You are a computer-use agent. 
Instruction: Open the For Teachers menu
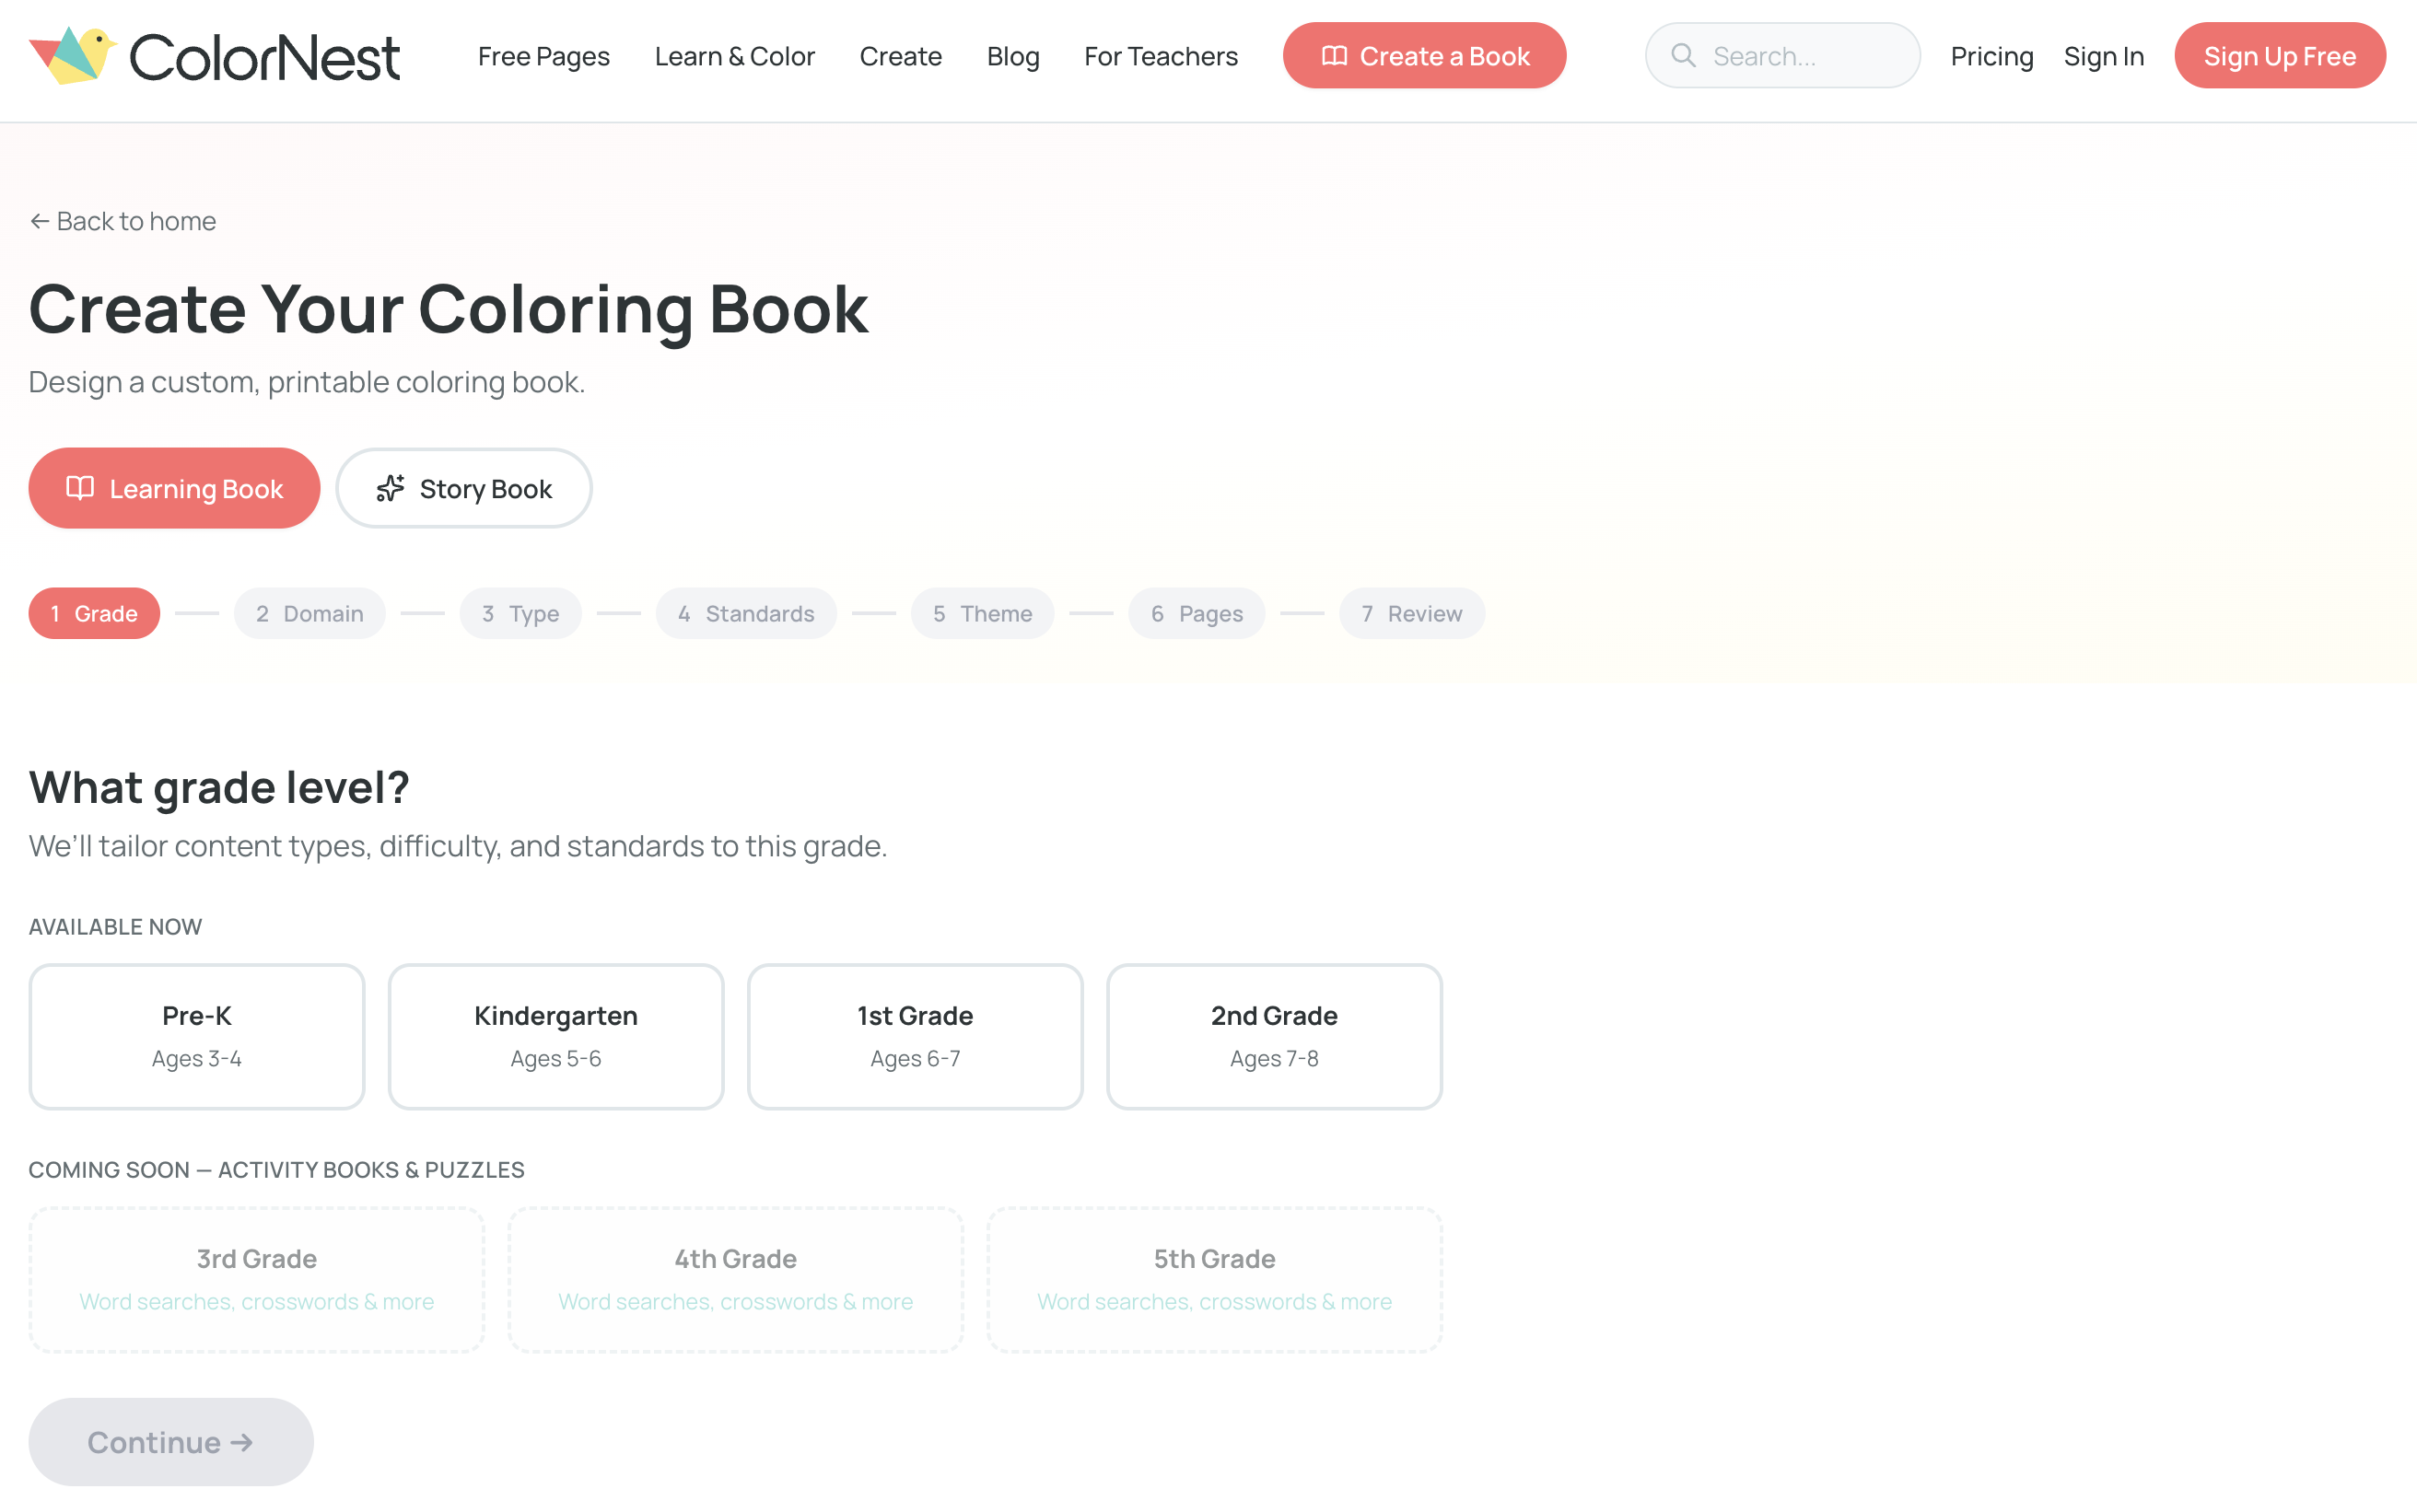(x=1160, y=56)
